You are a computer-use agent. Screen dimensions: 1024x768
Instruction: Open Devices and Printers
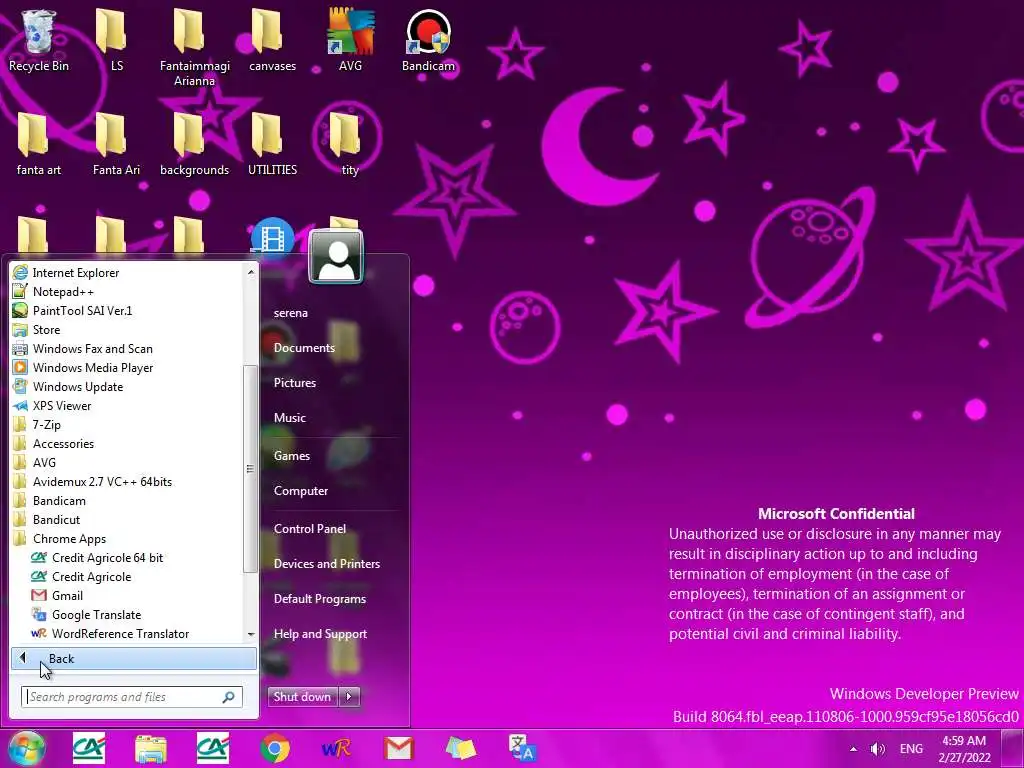[x=327, y=564]
